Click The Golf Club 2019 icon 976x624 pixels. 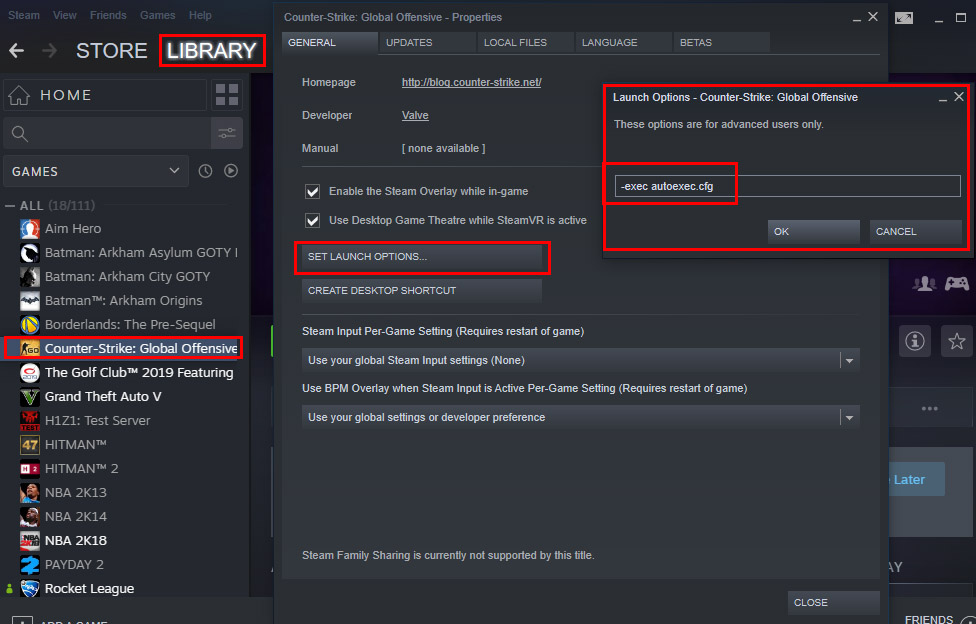tap(30, 372)
